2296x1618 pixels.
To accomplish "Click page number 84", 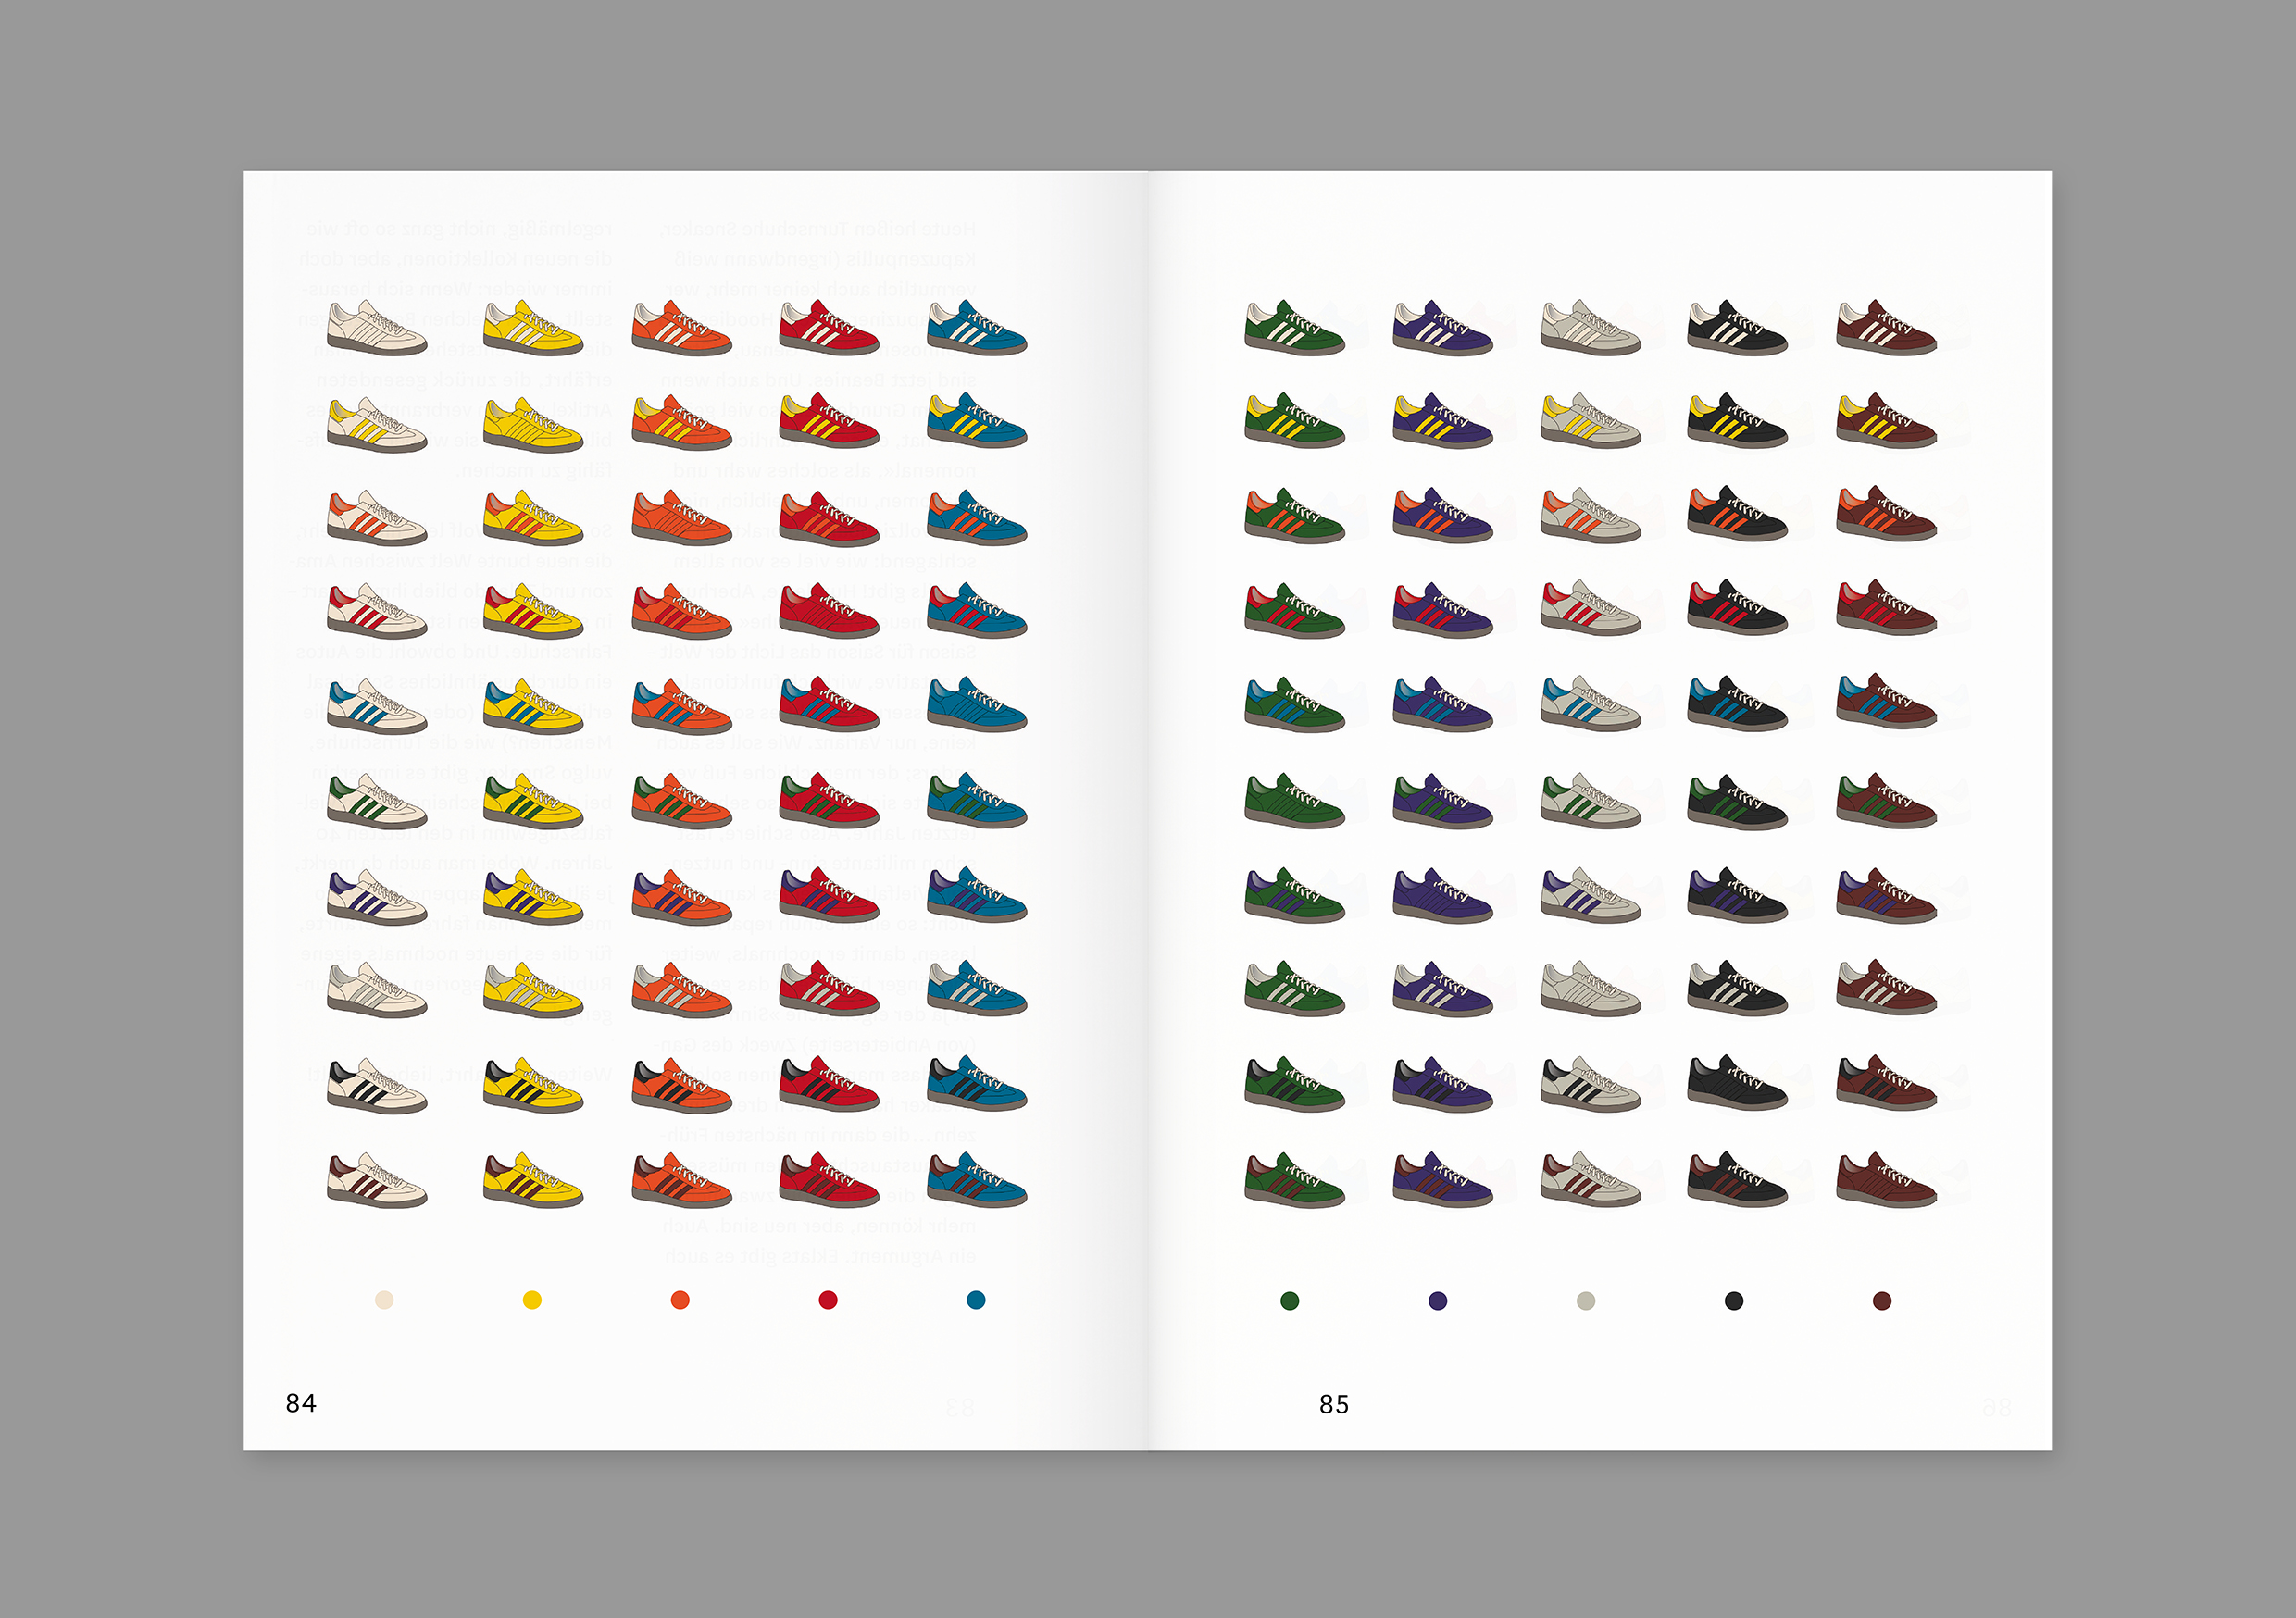I will click(x=301, y=1404).
